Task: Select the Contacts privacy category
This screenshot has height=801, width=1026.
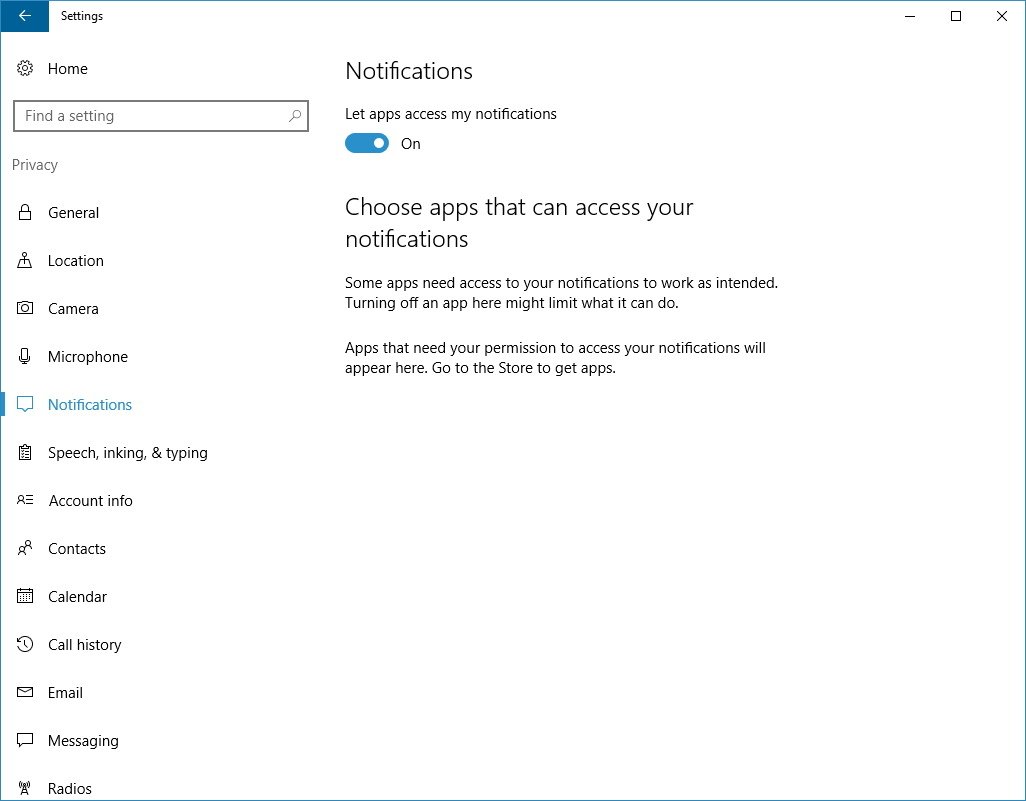Action: [x=77, y=549]
